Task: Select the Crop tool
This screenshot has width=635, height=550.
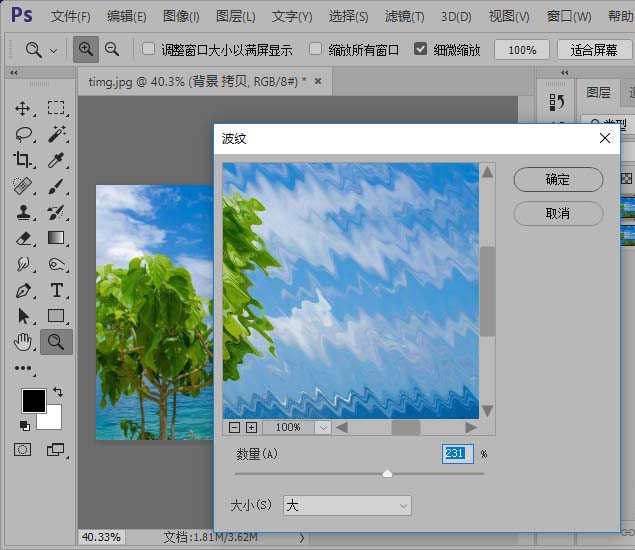Action: (23, 160)
